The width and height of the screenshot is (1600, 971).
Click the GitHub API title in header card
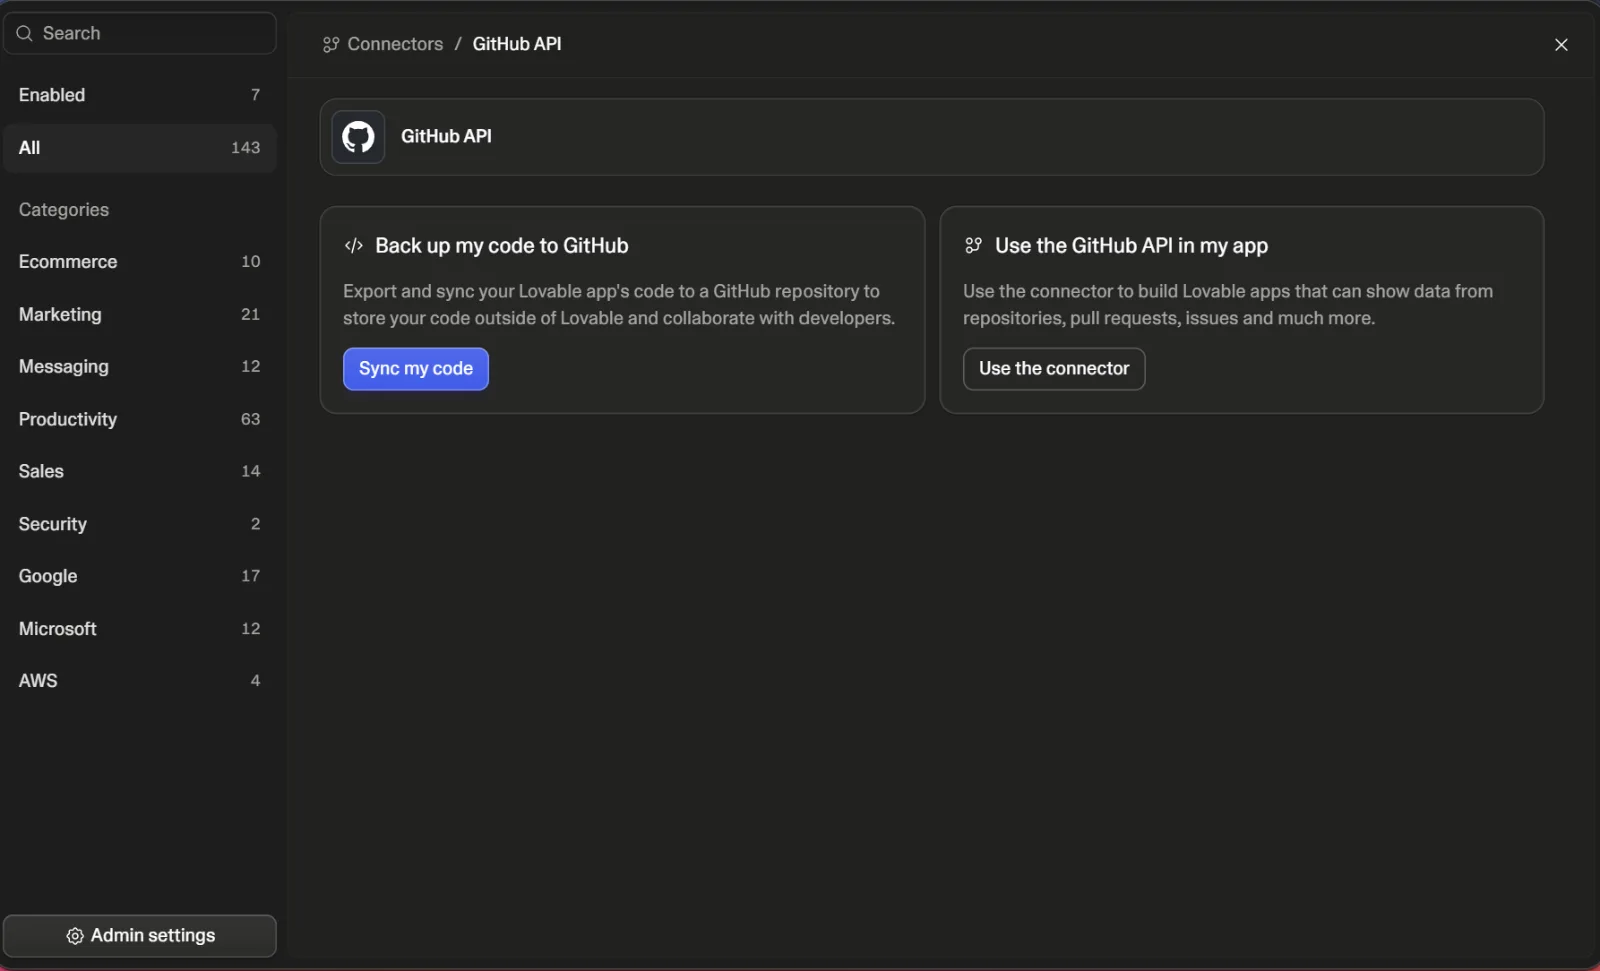point(446,137)
